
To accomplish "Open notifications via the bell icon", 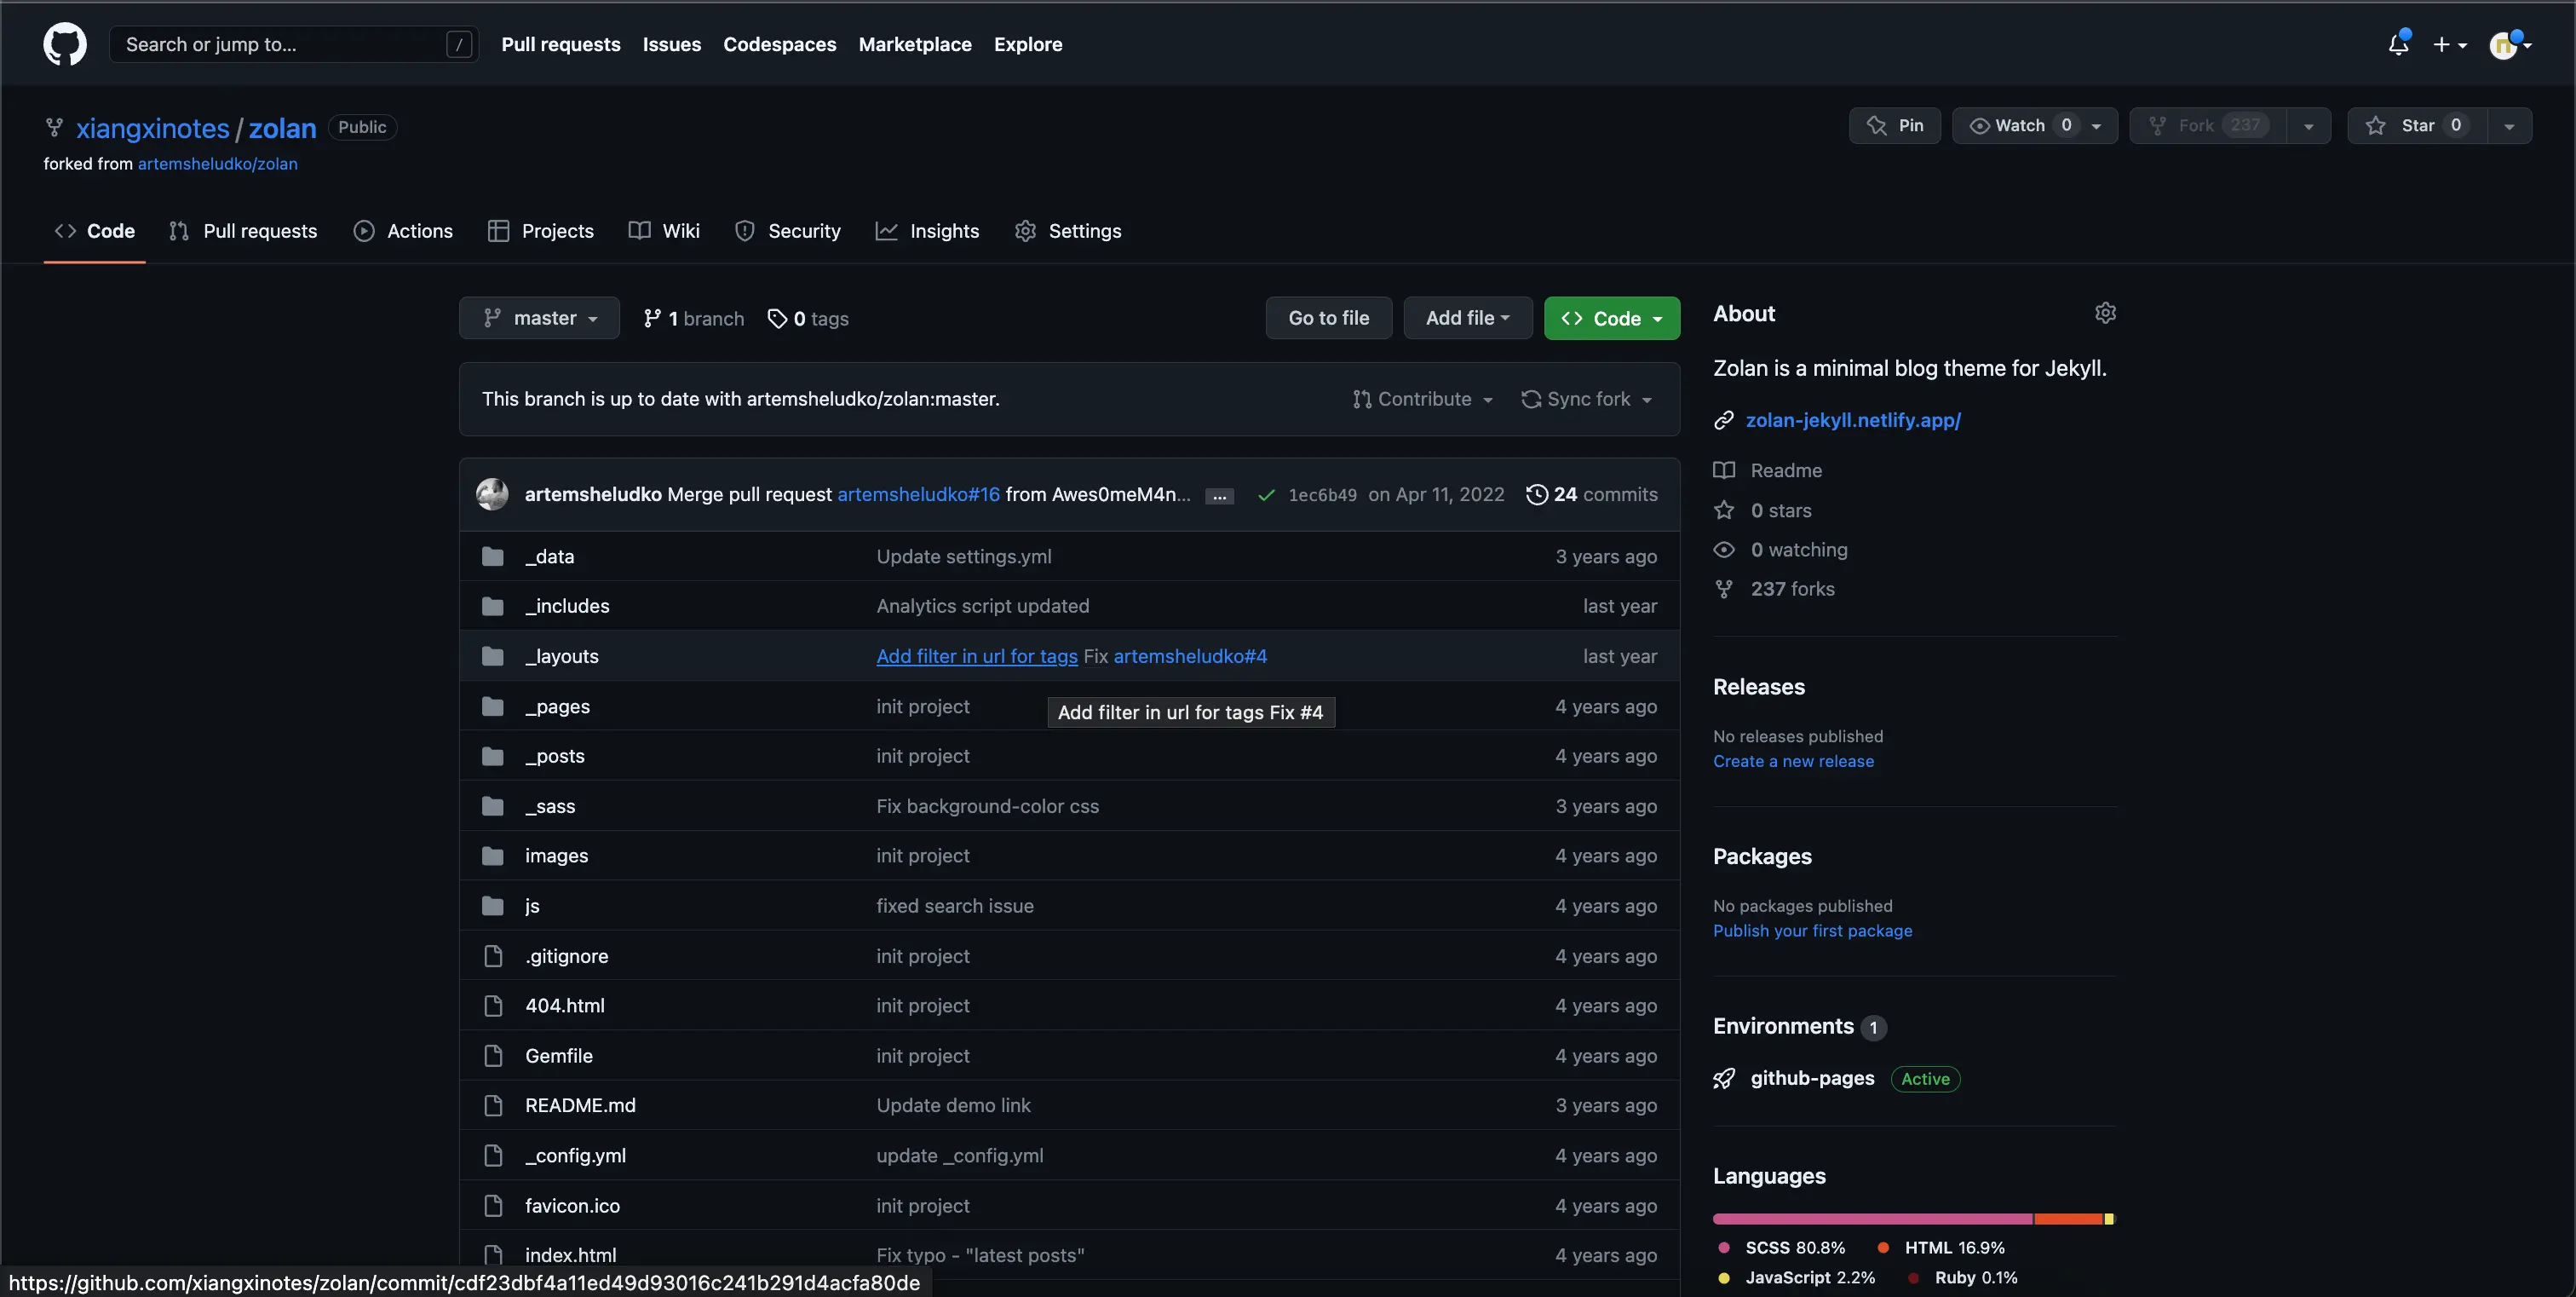I will click(x=2398, y=44).
